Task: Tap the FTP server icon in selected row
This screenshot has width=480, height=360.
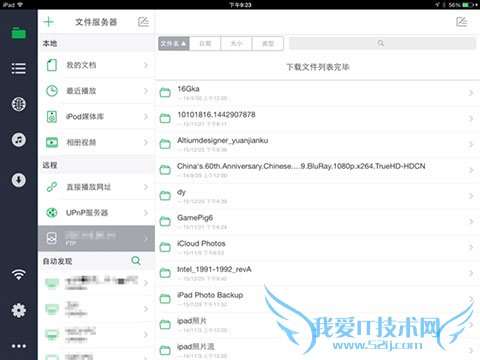Action: point(52,238)
